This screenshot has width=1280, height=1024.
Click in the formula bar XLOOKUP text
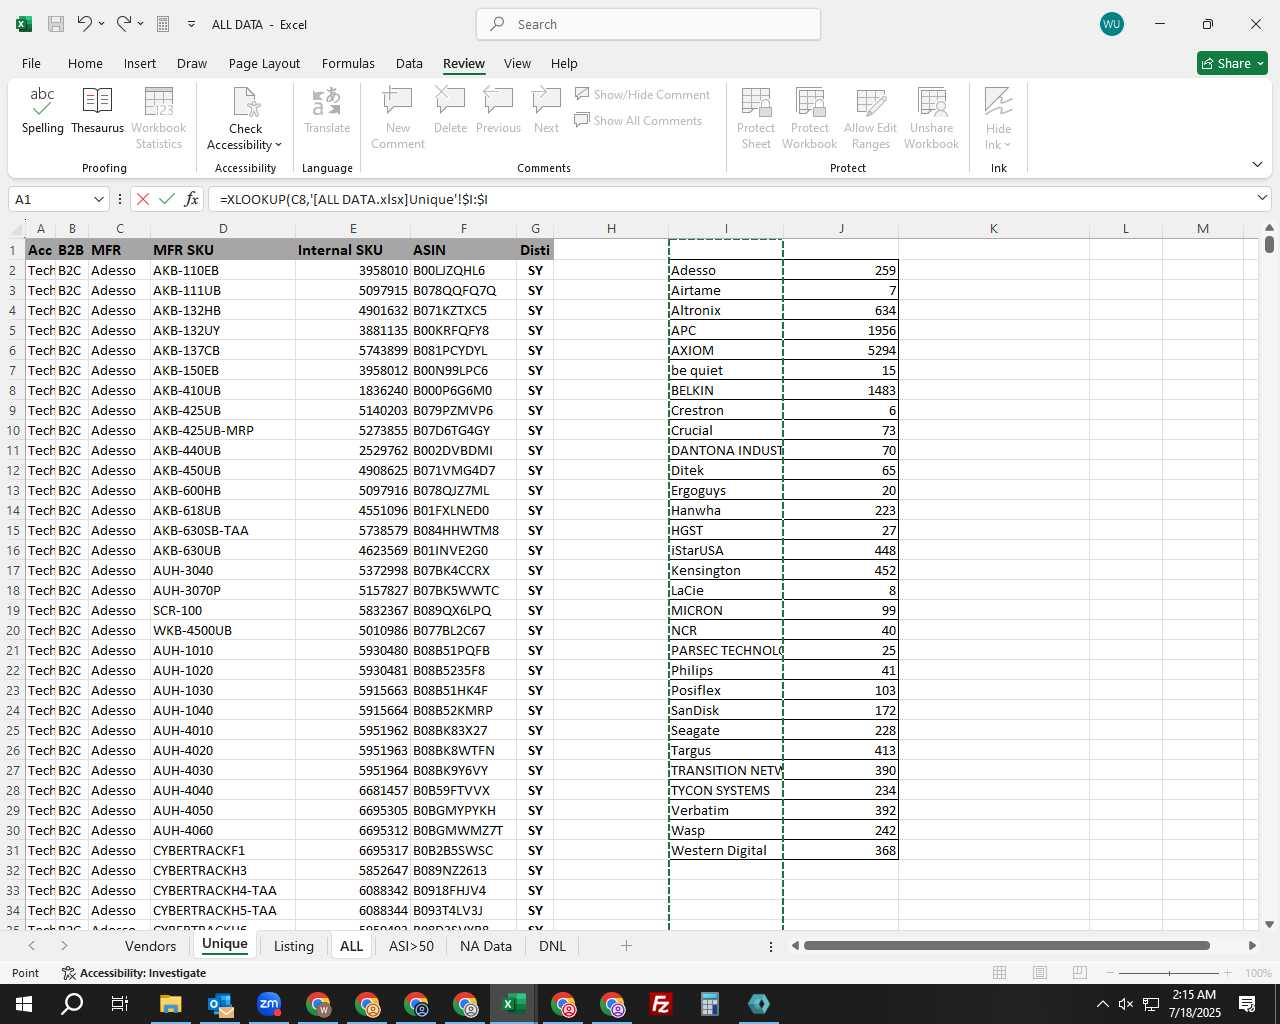point(354,199)
